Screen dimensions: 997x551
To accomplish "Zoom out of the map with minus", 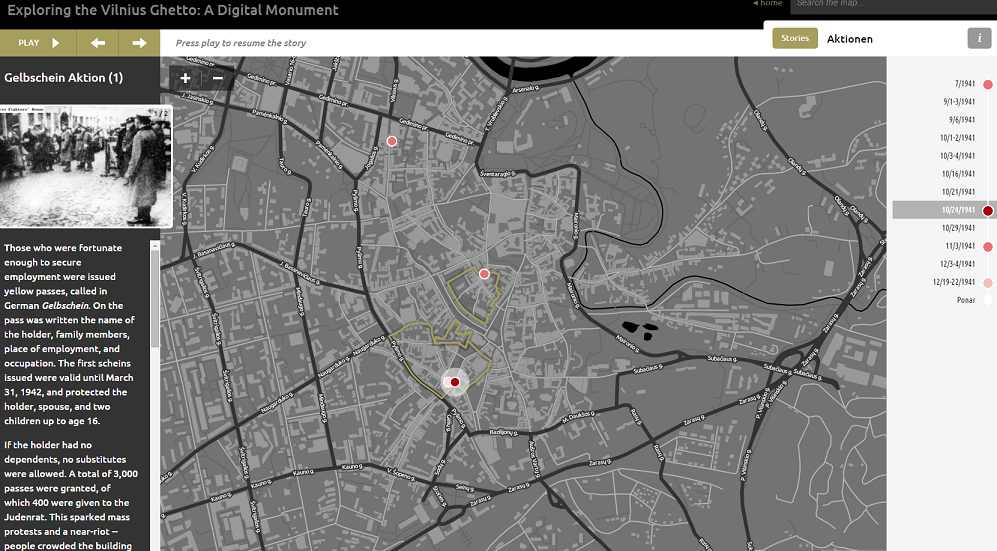I will pos(217,78).
